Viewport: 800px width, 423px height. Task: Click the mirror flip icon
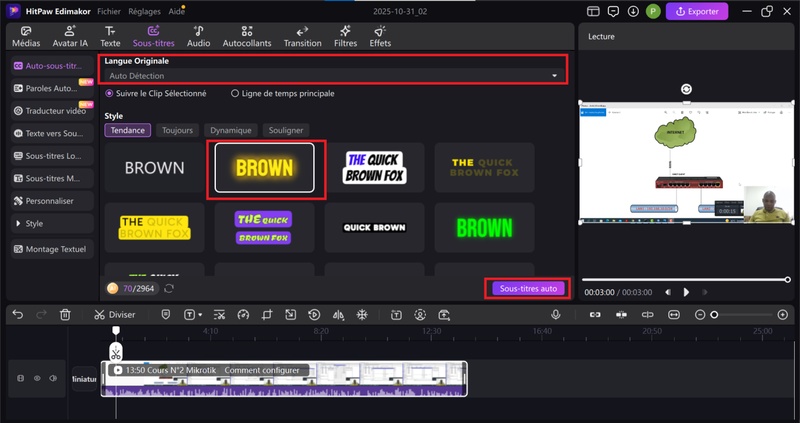[x=338, y=315]
